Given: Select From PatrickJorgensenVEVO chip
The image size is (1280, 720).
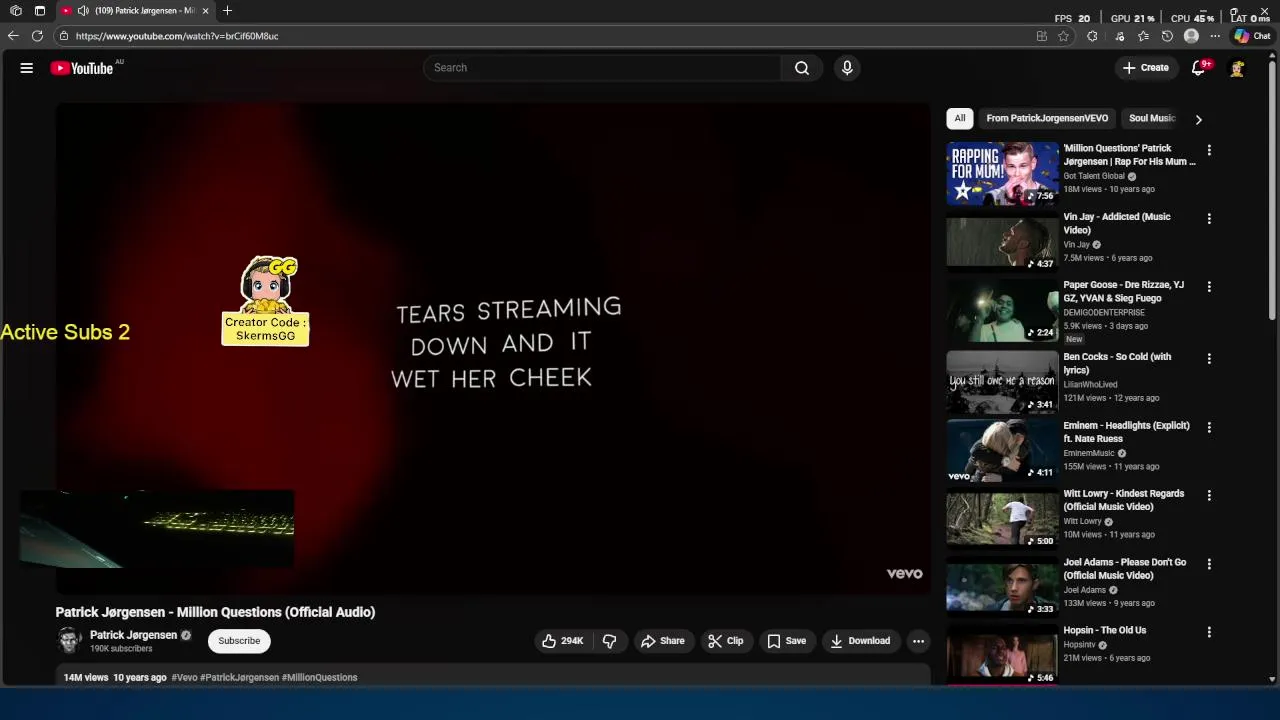Looking at the screenshot, I should point(1047,118).
